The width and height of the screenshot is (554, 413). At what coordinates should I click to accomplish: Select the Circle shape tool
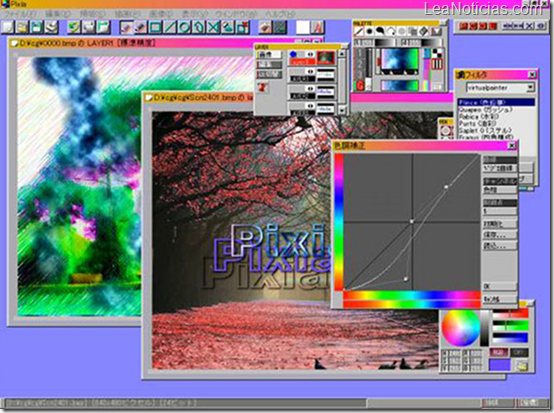(184, 27)
